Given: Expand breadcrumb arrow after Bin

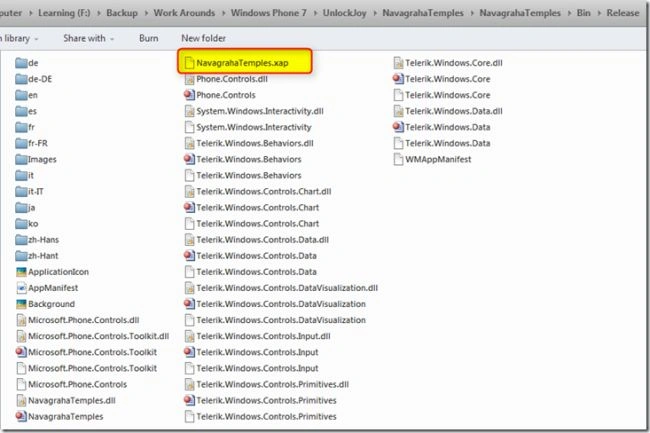Looking at the screenshot, I should pos(599,13).
